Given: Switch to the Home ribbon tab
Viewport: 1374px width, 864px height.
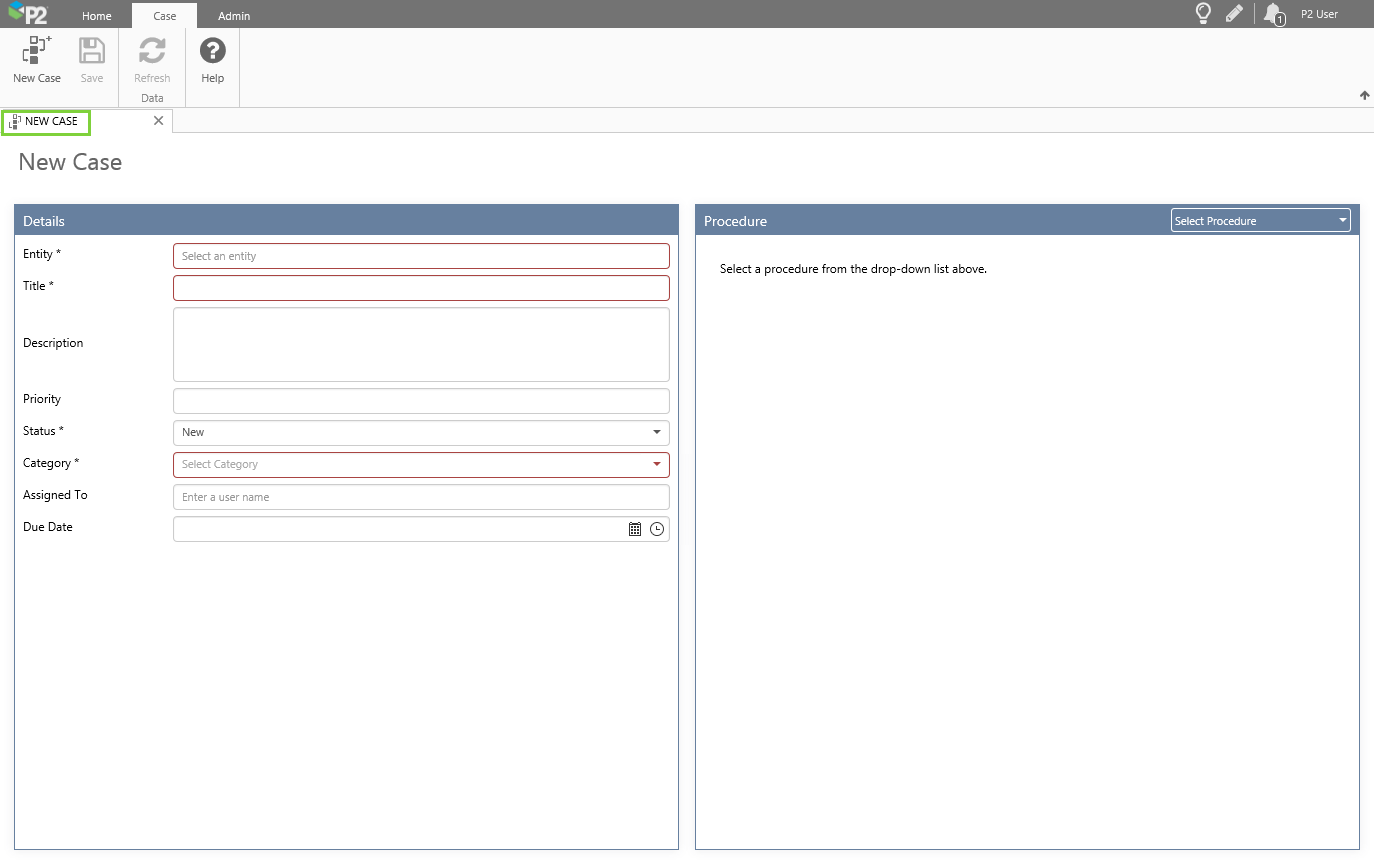Looking at the screenshot, I should [x=97, y=16].
